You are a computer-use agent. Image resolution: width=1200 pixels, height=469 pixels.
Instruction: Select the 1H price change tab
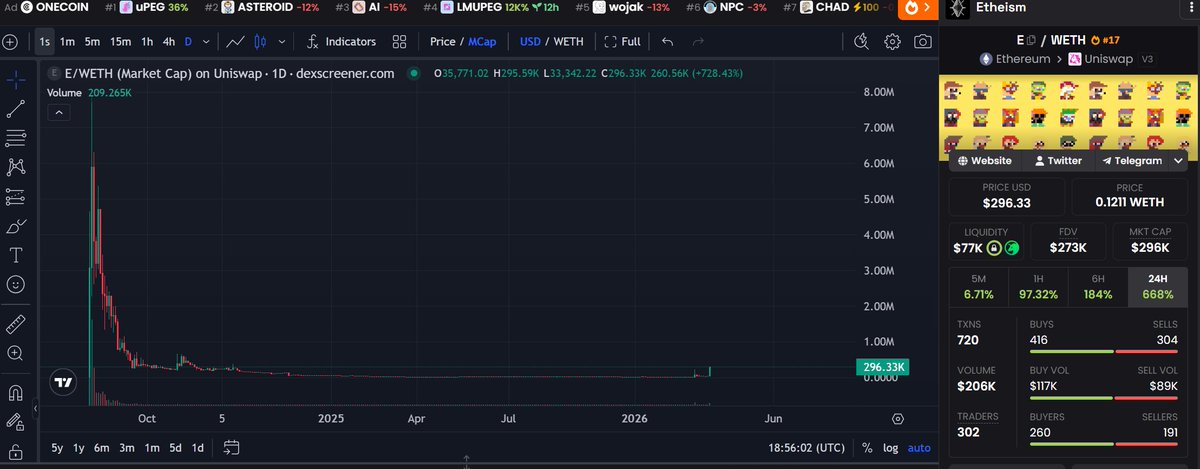coord(1038,287)
